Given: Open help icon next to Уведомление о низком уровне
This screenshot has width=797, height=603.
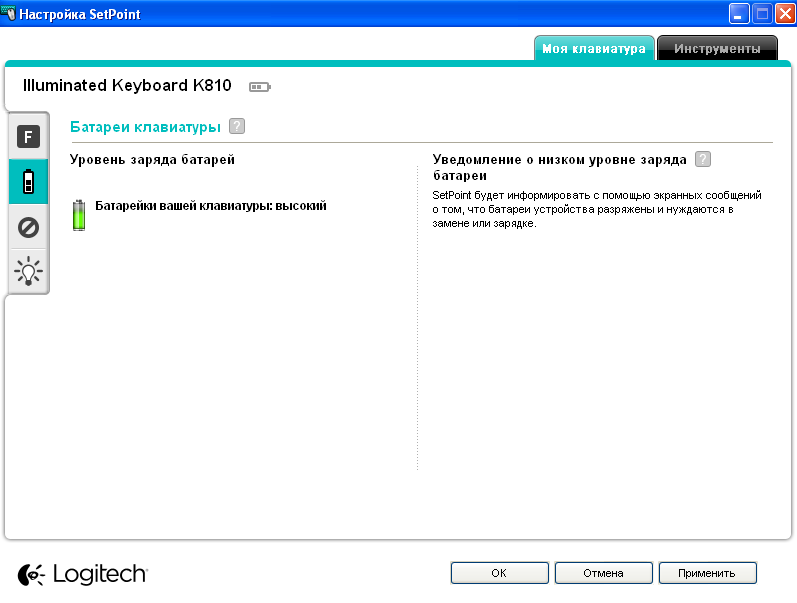Looking at the screenshot, I should point(703,159).
